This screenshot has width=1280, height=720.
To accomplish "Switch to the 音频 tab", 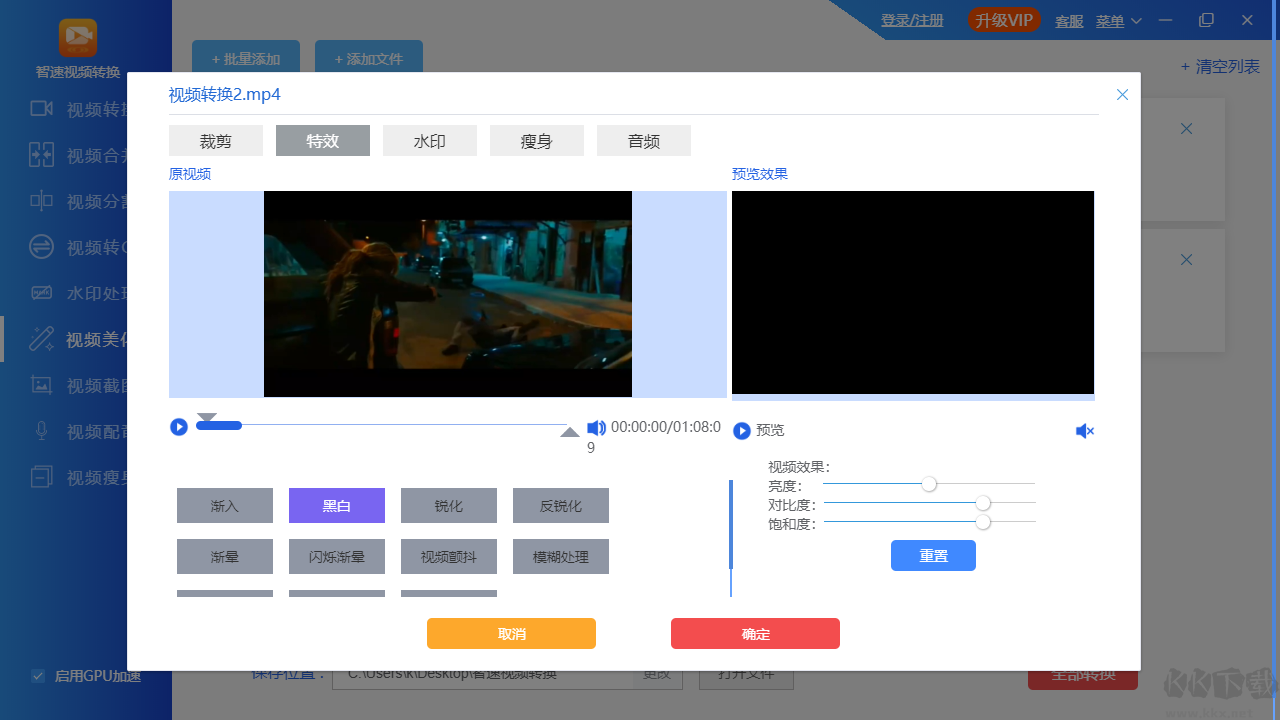I will (x=643, y=140).
